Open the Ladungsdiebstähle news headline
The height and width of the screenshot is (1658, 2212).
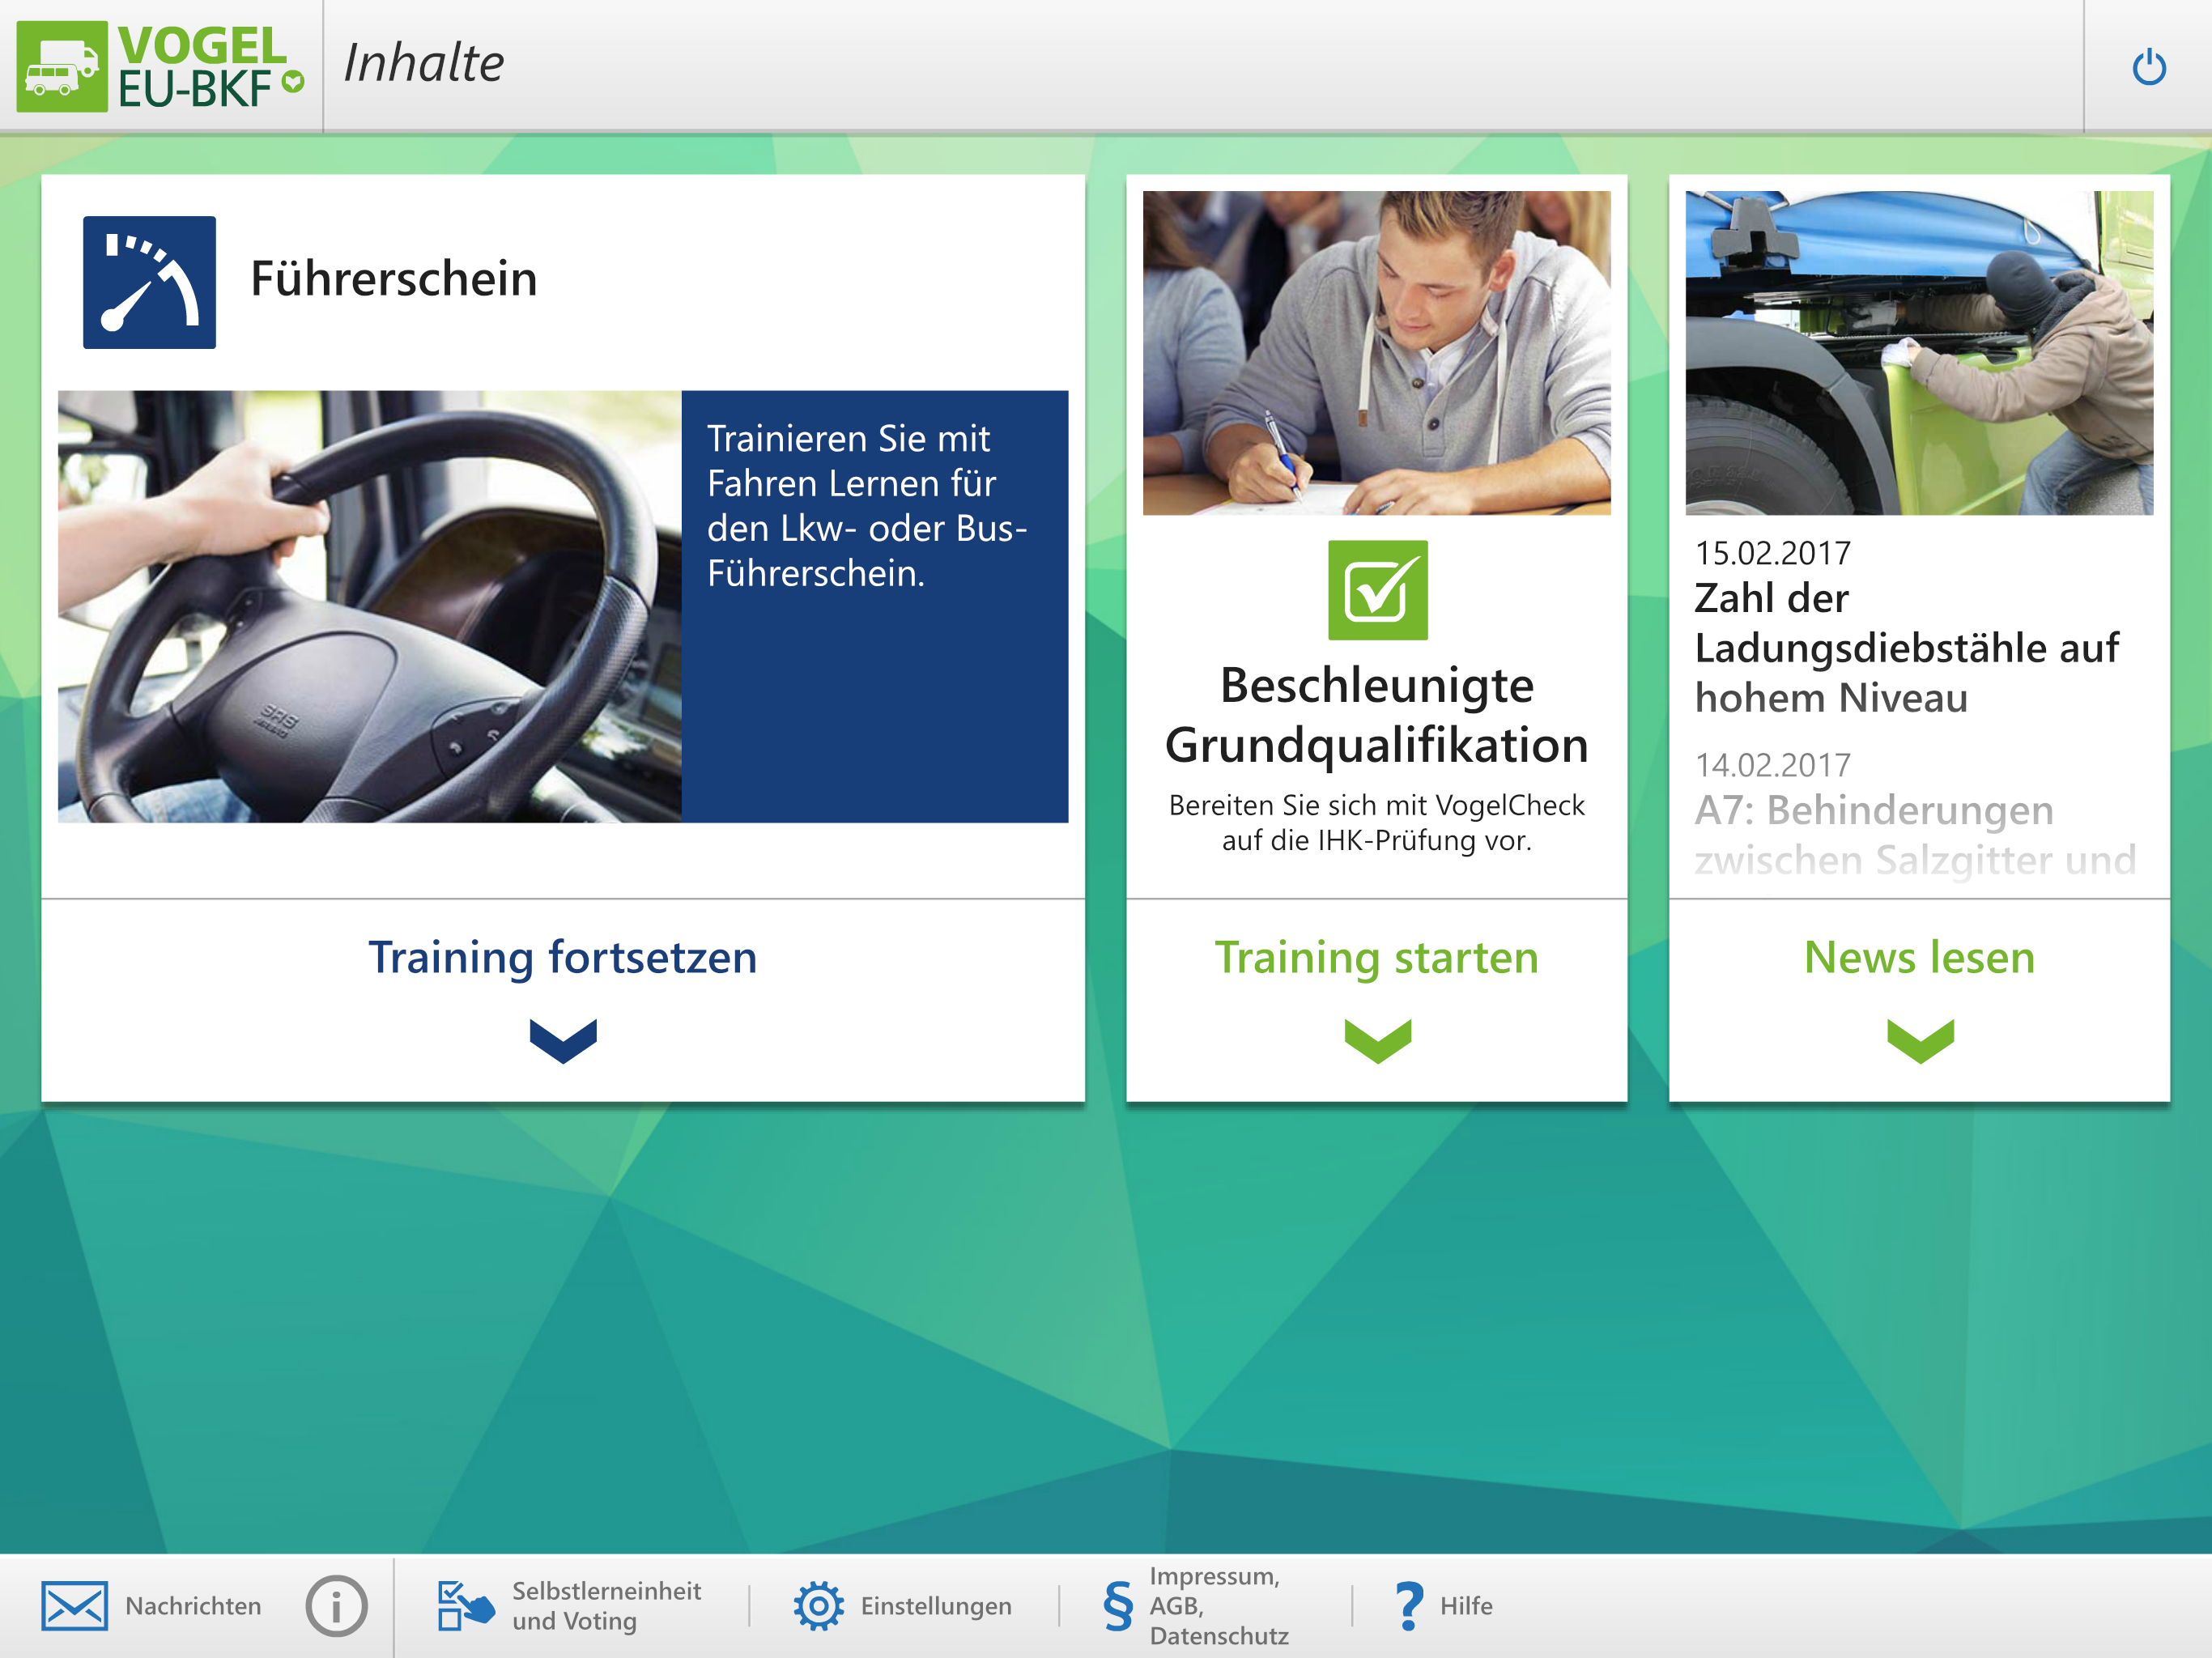point(1905,647)
